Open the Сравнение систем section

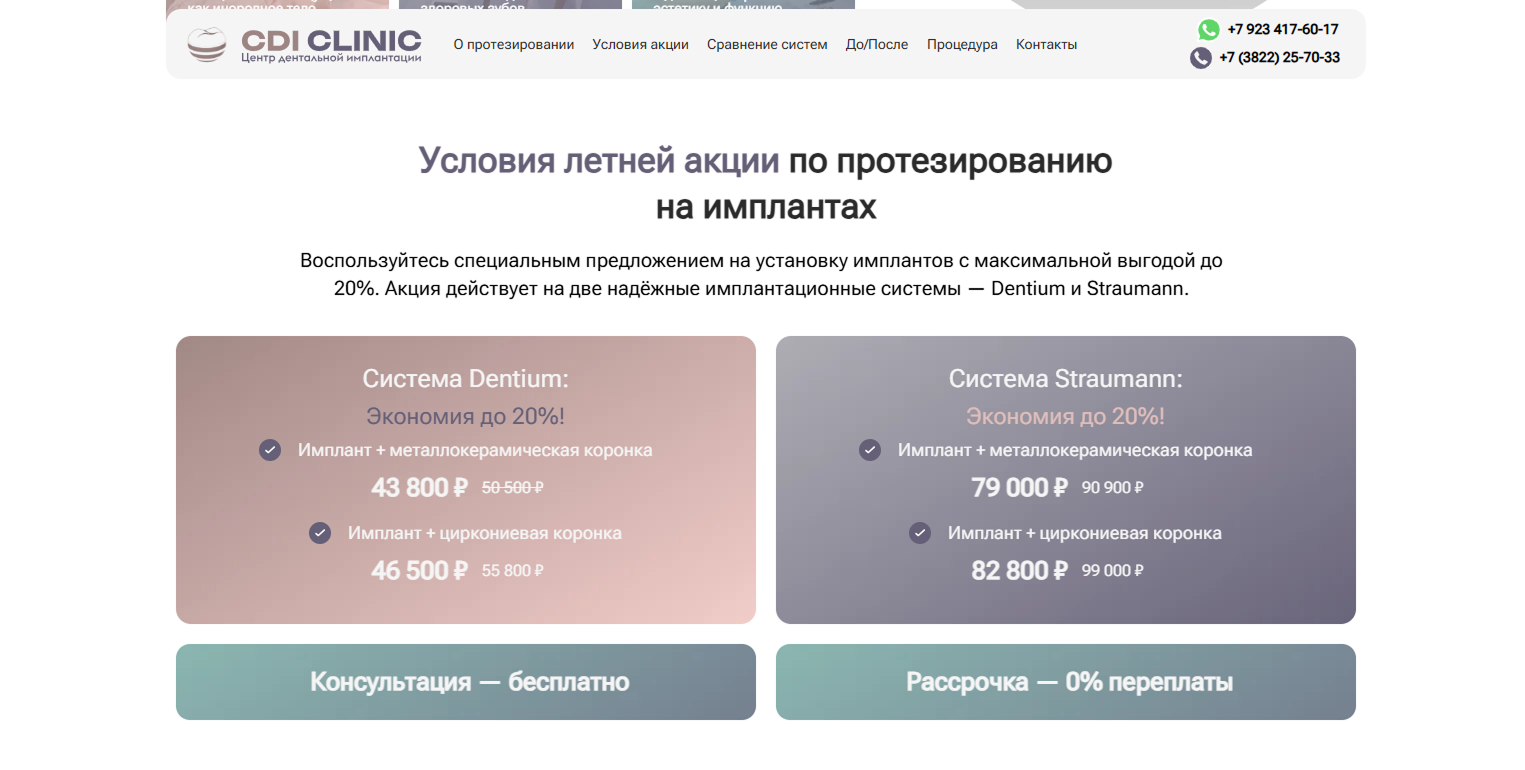tap(767, 44)
